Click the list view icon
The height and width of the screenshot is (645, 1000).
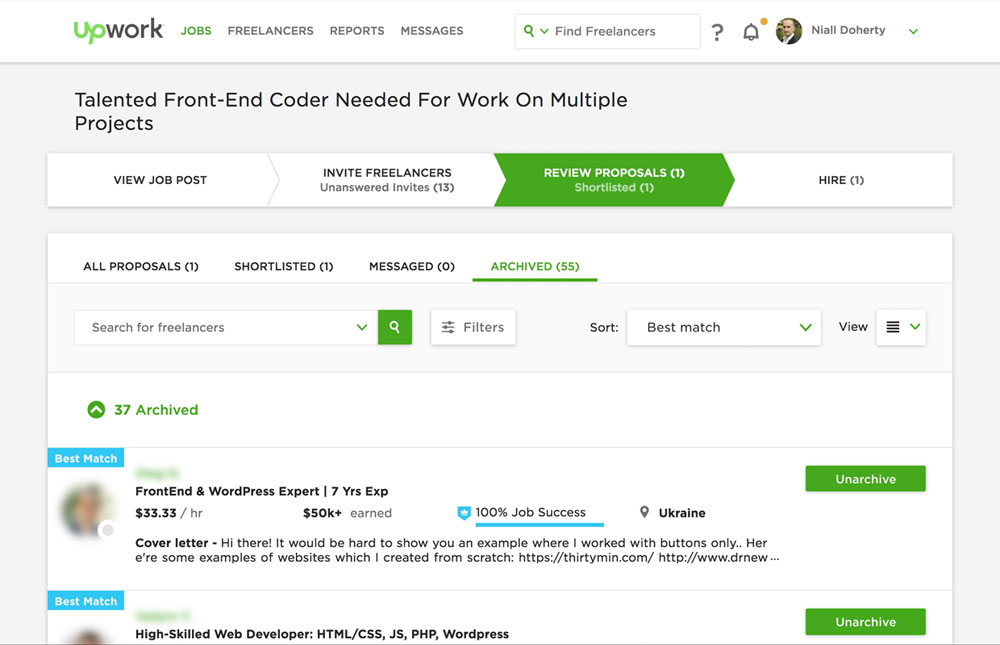893,327
